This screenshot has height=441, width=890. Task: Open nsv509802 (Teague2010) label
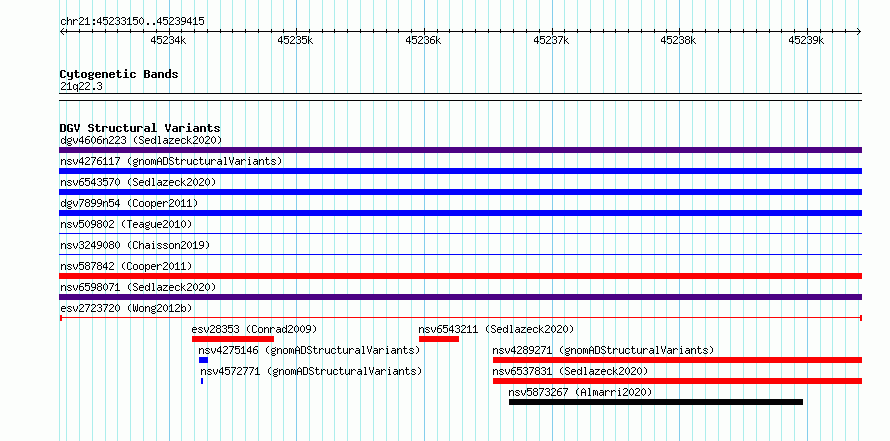(x=127, y=224)
